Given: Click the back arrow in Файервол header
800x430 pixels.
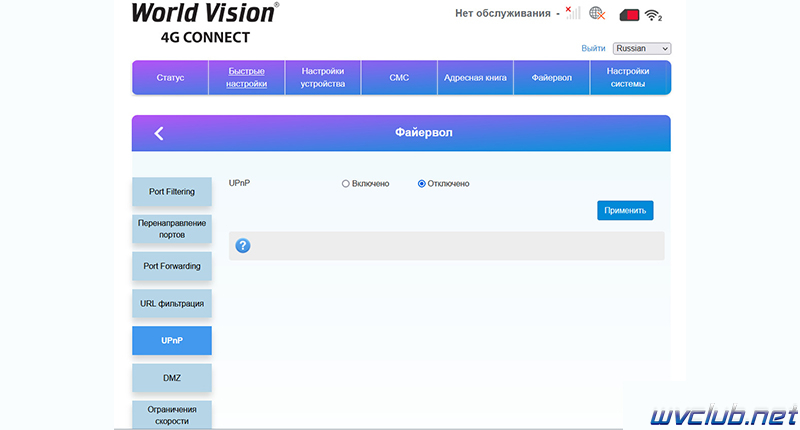Looking at the screenshot, I should click(x=159, y=134).
